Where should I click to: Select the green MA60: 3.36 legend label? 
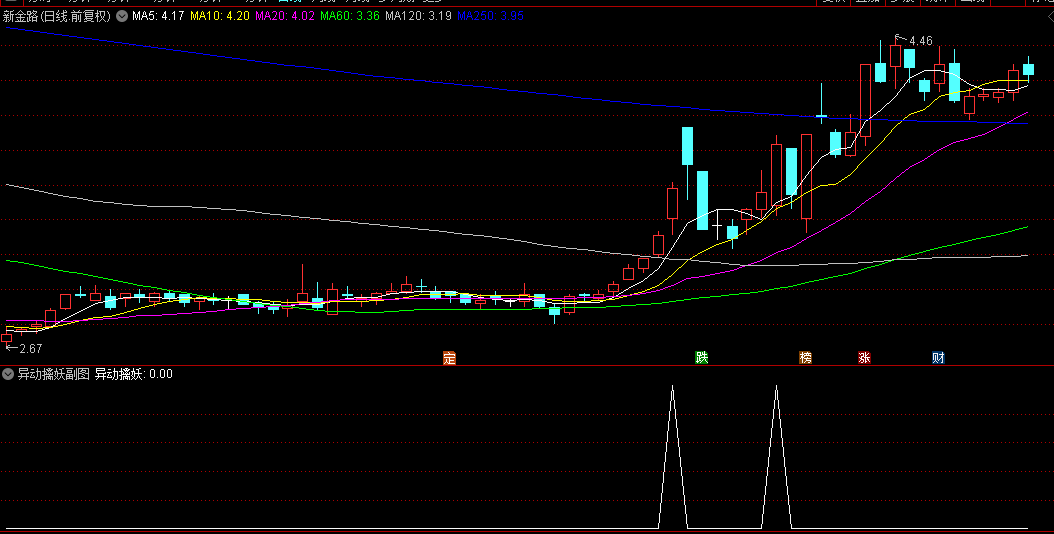[350, 15]
